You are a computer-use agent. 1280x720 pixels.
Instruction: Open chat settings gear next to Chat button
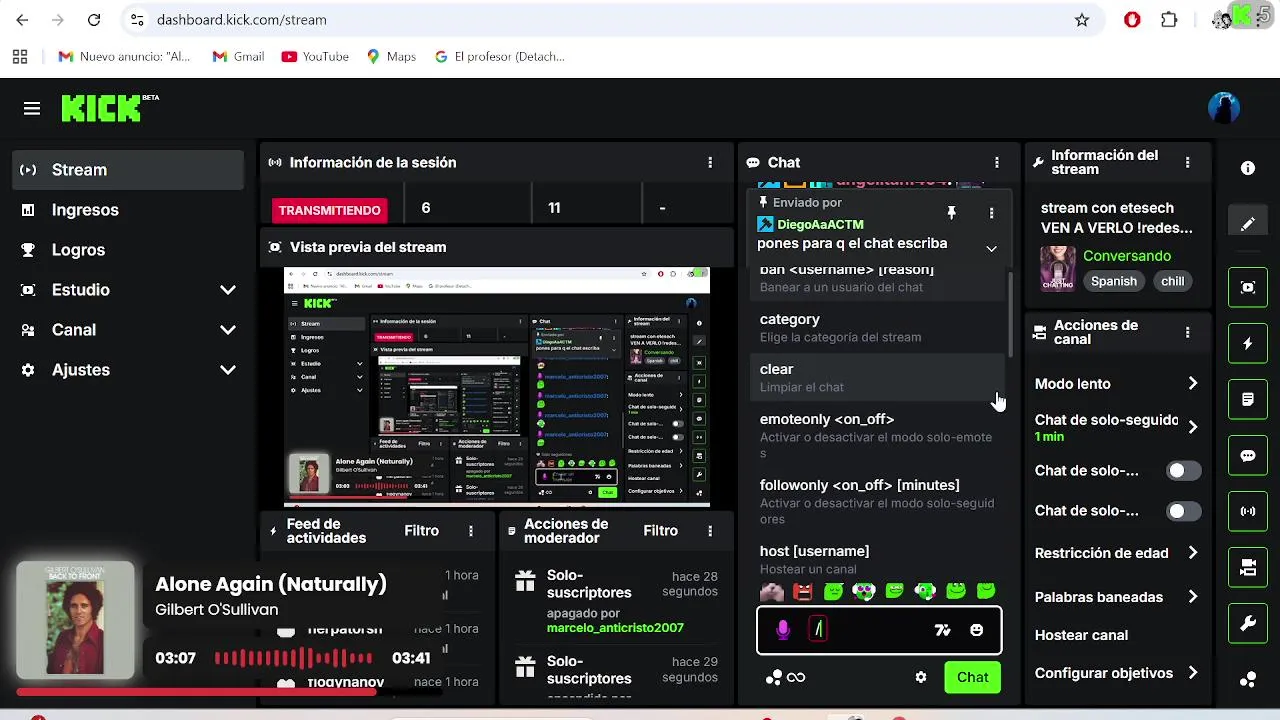coord(921,677)
